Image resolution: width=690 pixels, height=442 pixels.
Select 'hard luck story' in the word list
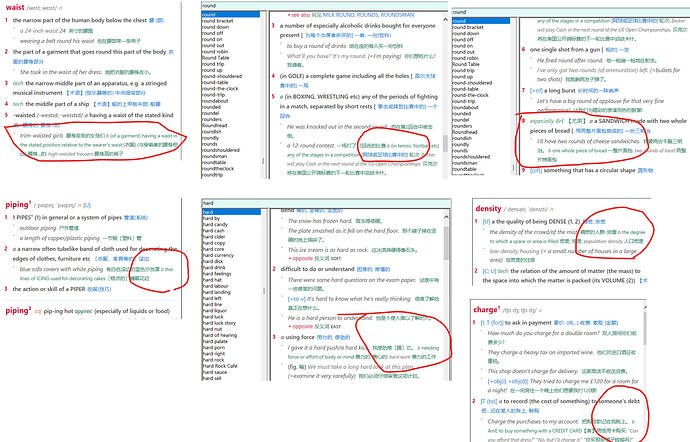tap(219, 323)
